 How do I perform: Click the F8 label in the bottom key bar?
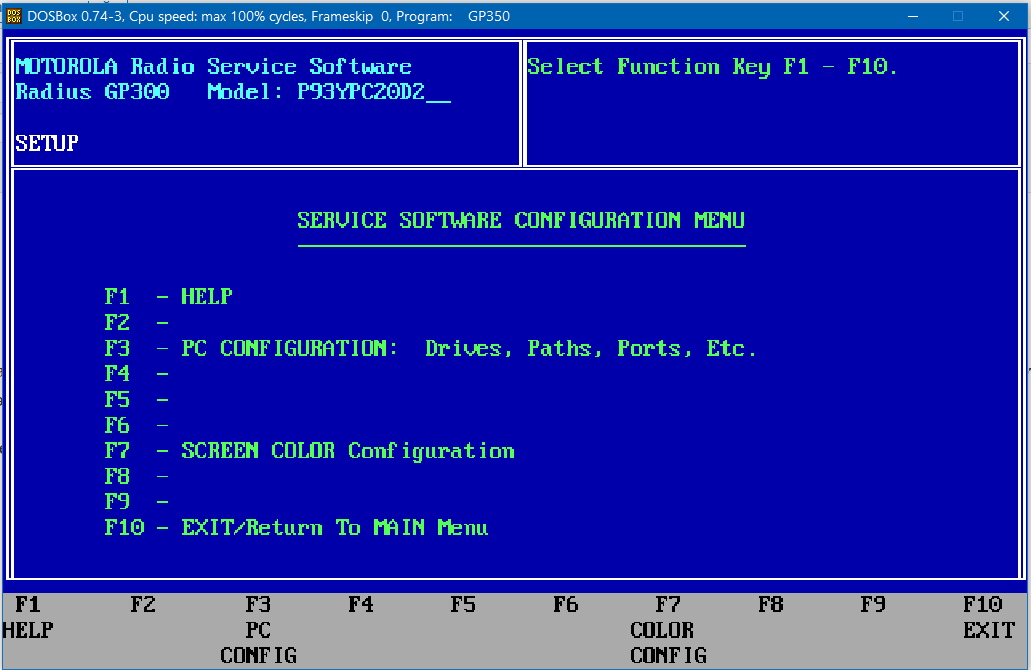pos(771,604)
